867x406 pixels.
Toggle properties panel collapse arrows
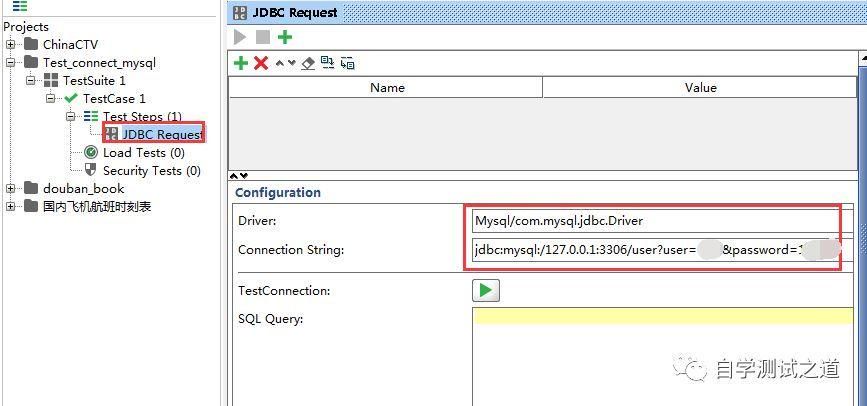click(239, 176)
